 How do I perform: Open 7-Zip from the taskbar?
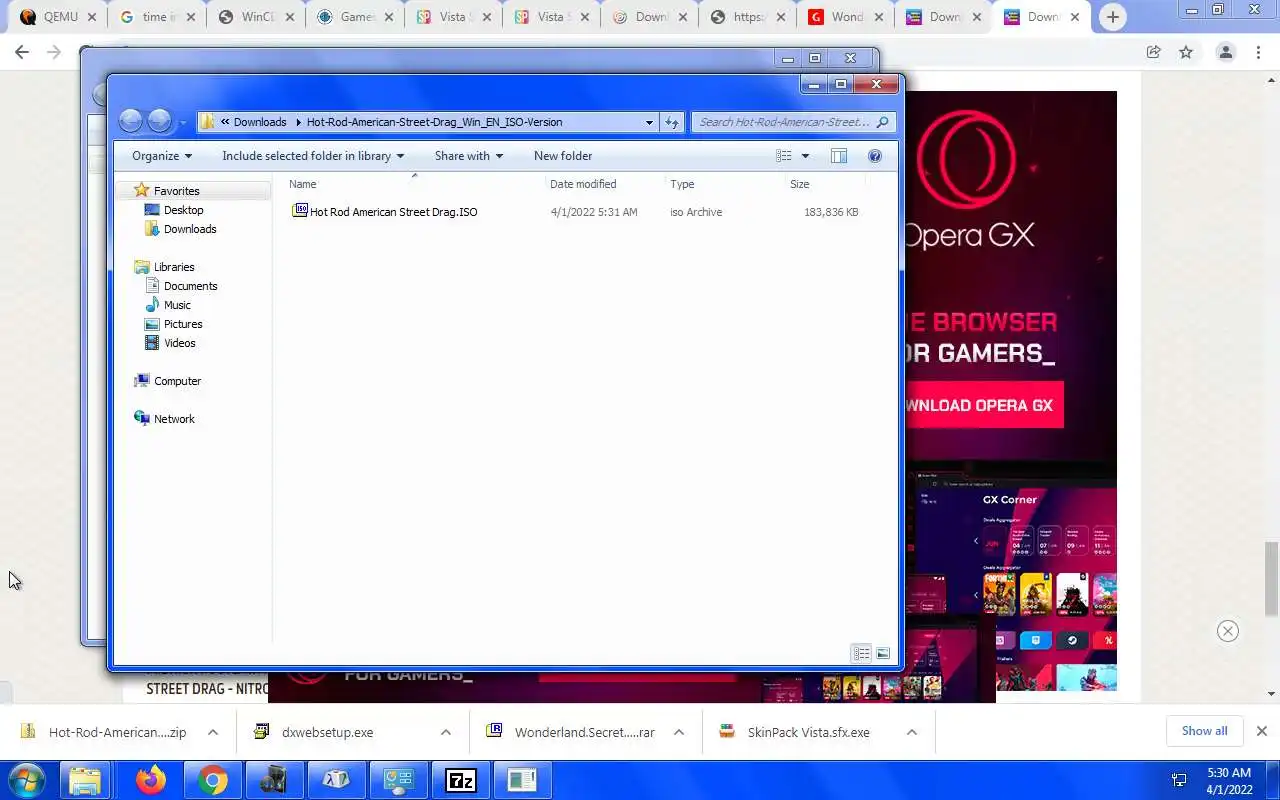point(460,780)
